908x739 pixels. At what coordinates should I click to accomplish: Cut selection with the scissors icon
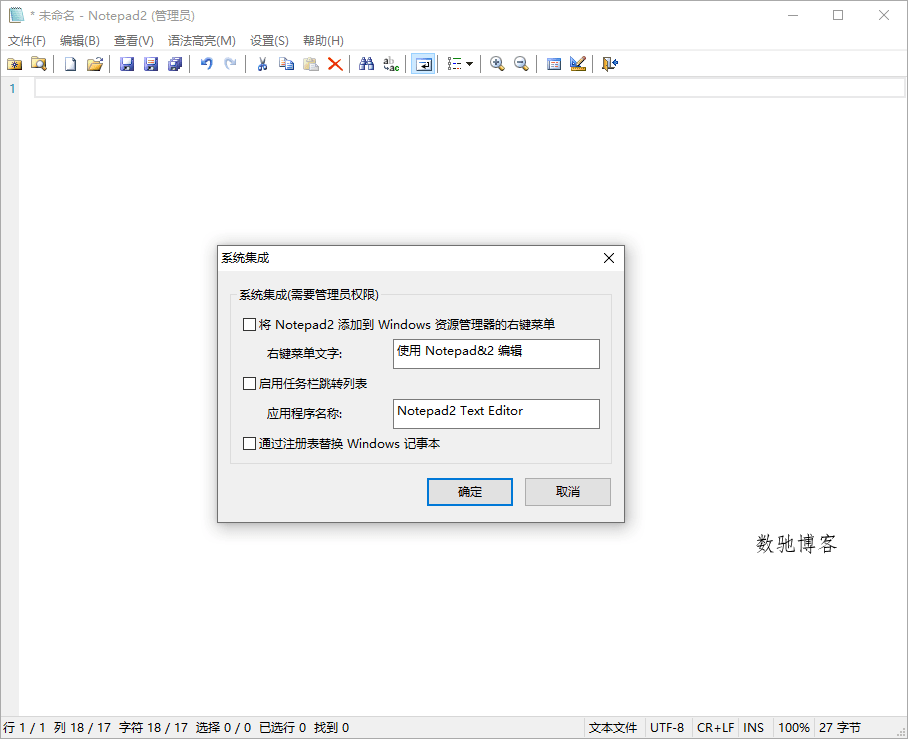262,64
